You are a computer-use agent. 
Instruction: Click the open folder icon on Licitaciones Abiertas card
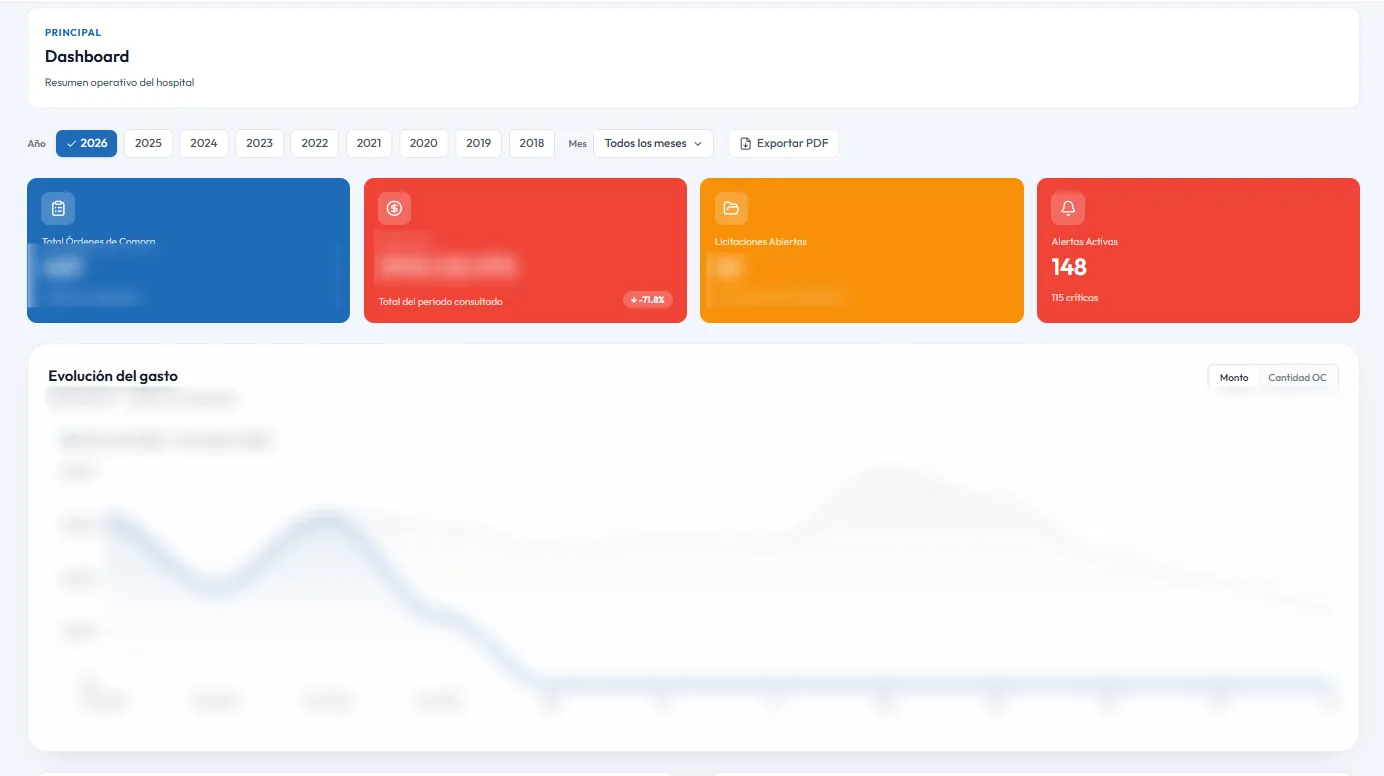730,208
